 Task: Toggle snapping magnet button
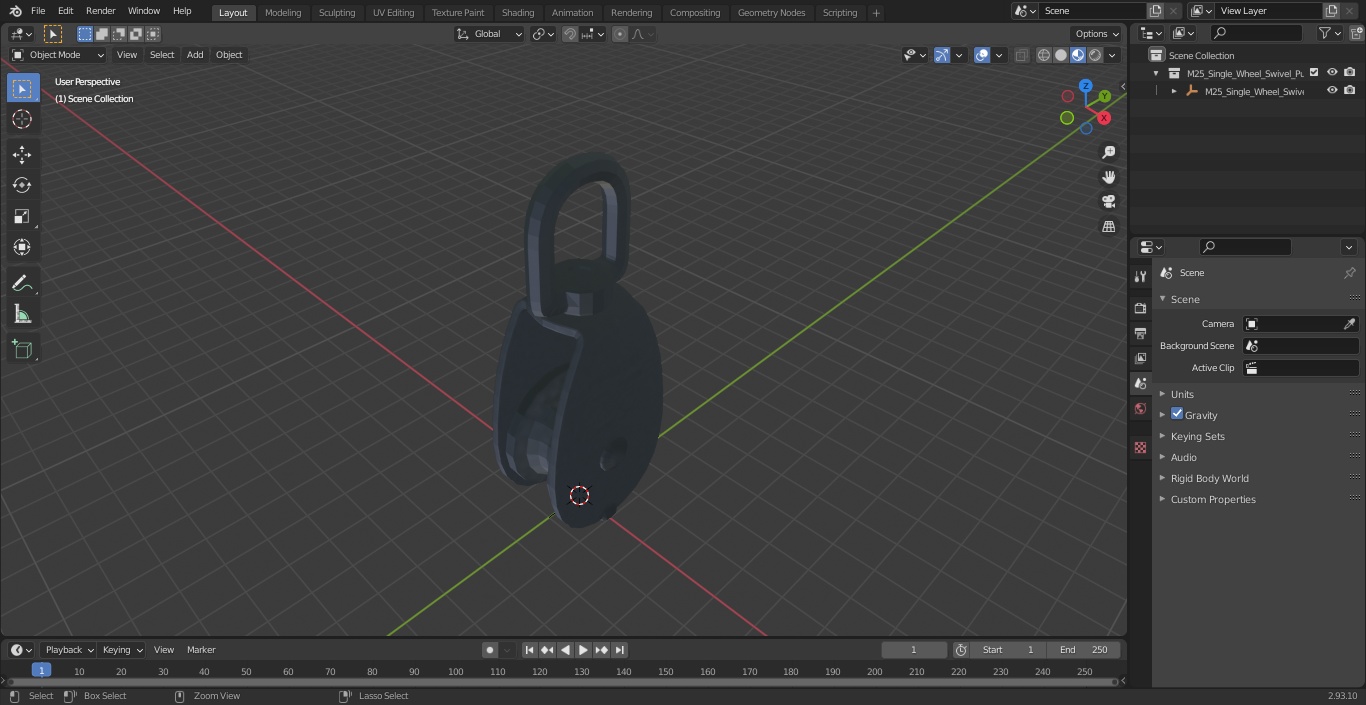(570, 34)
